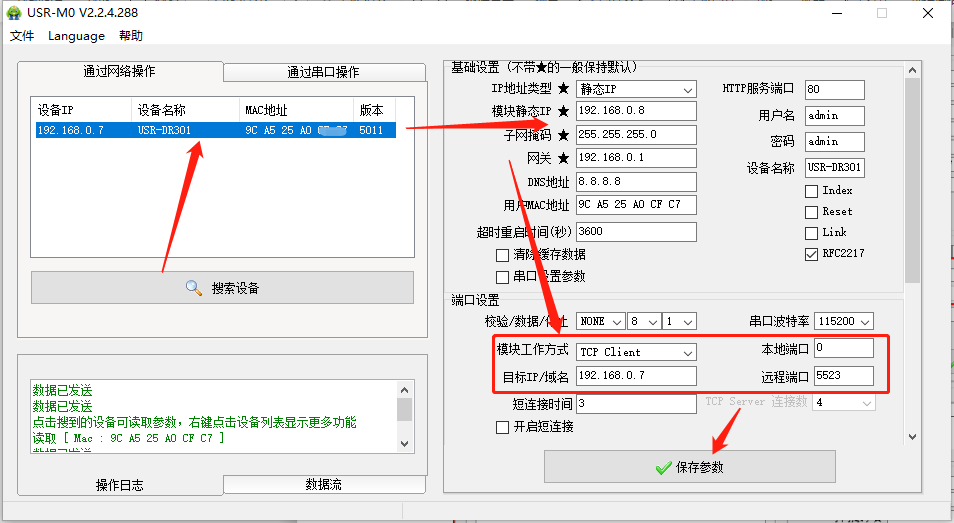Switch to the 数据流 tab

(x=323, y=484)
